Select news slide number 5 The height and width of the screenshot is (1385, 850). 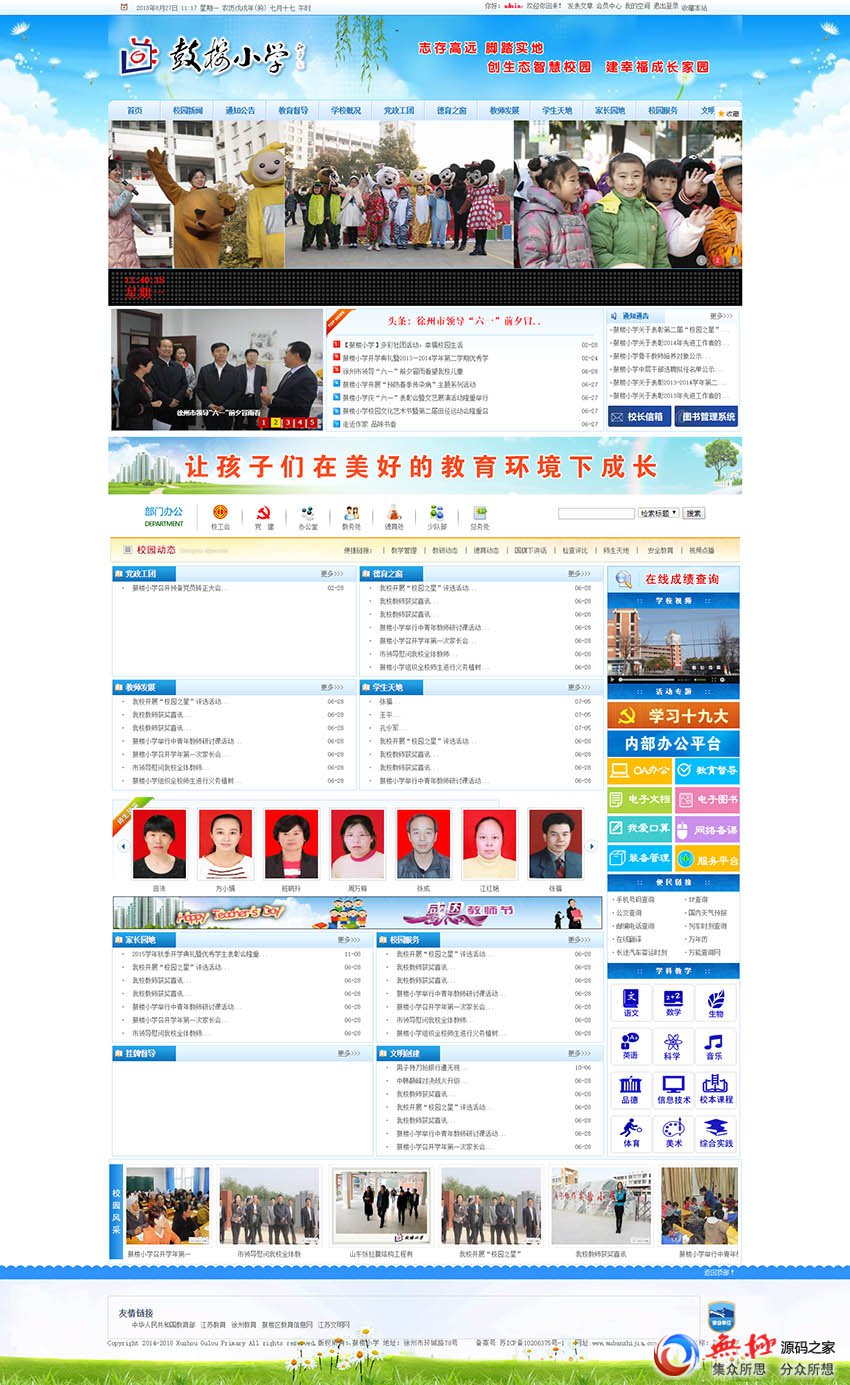pyautogui.click(x=311, y=423)
